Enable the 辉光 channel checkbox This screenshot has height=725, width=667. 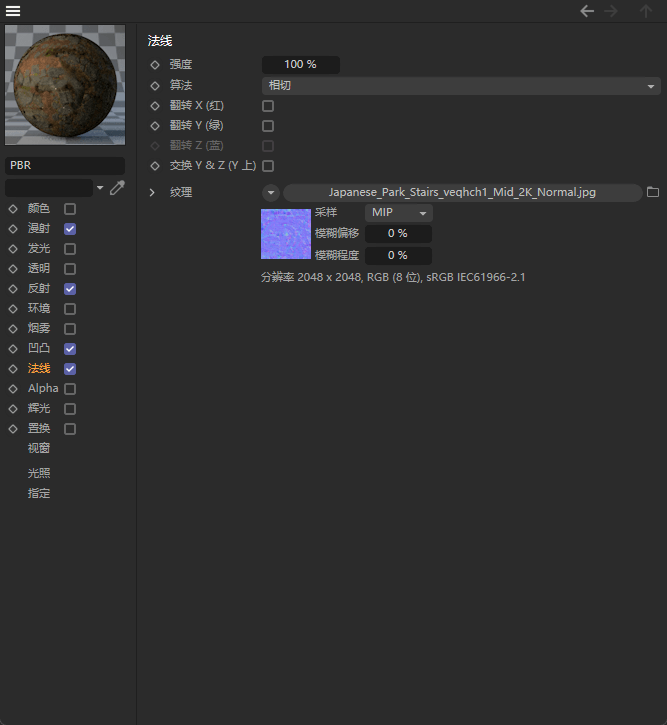70,409
